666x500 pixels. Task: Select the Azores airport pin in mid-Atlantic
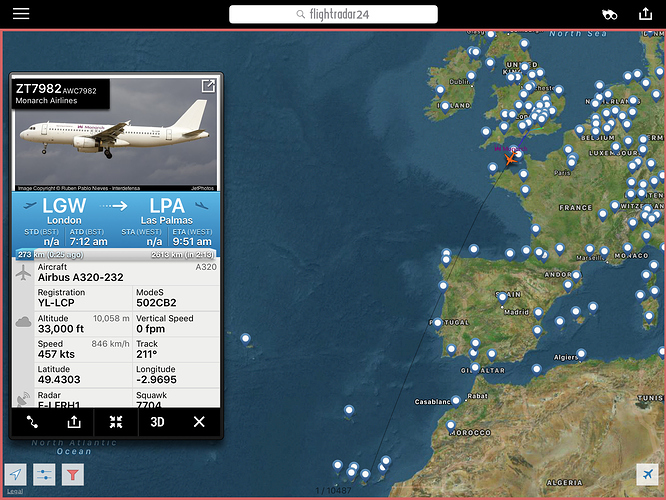point(246,339)
